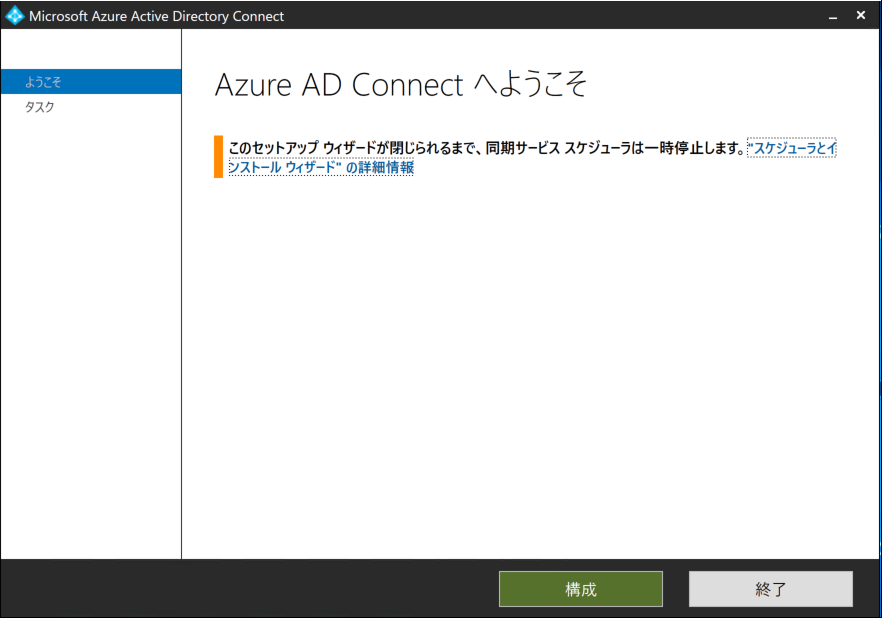
Task: Click empty title bar space beside minimize
Action: point(600,16)
